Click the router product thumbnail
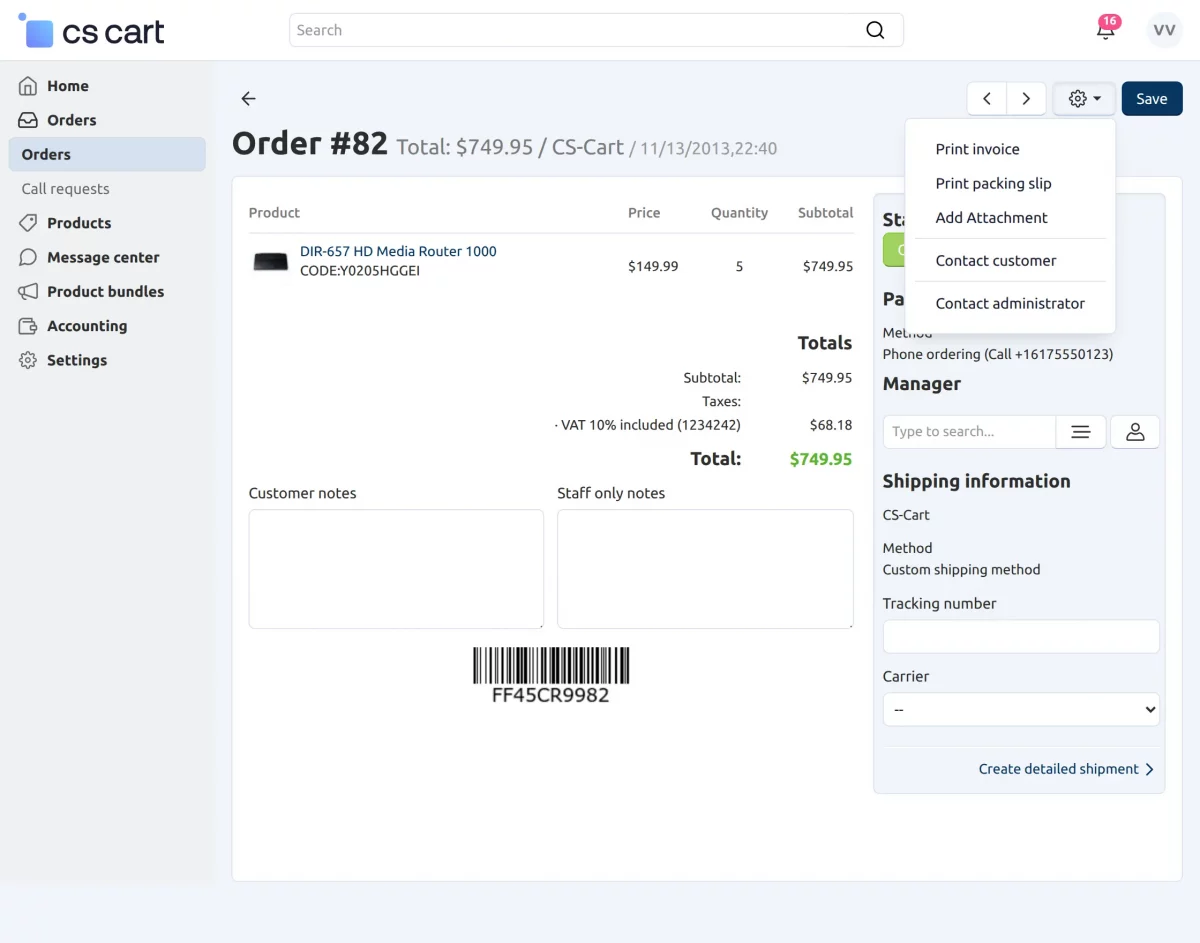1200x943 pixels. (x=271, y=262)
